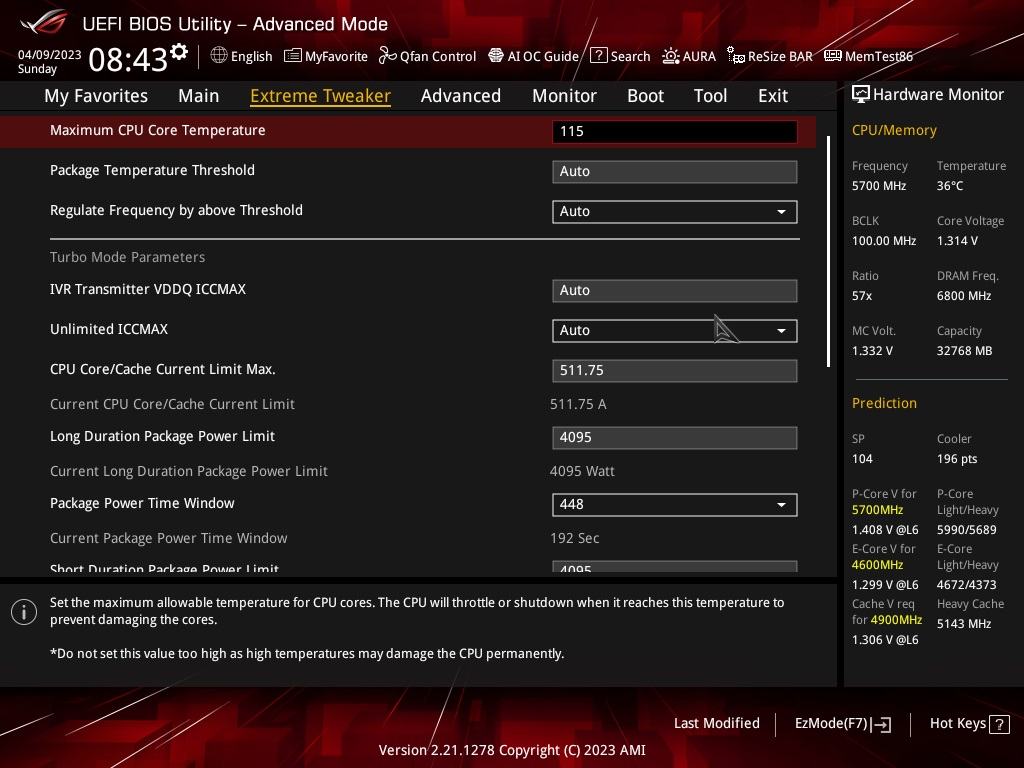Expand Regulate Frequency by above Threshold dropdown
1024x768 pixels.
(675, 212)
